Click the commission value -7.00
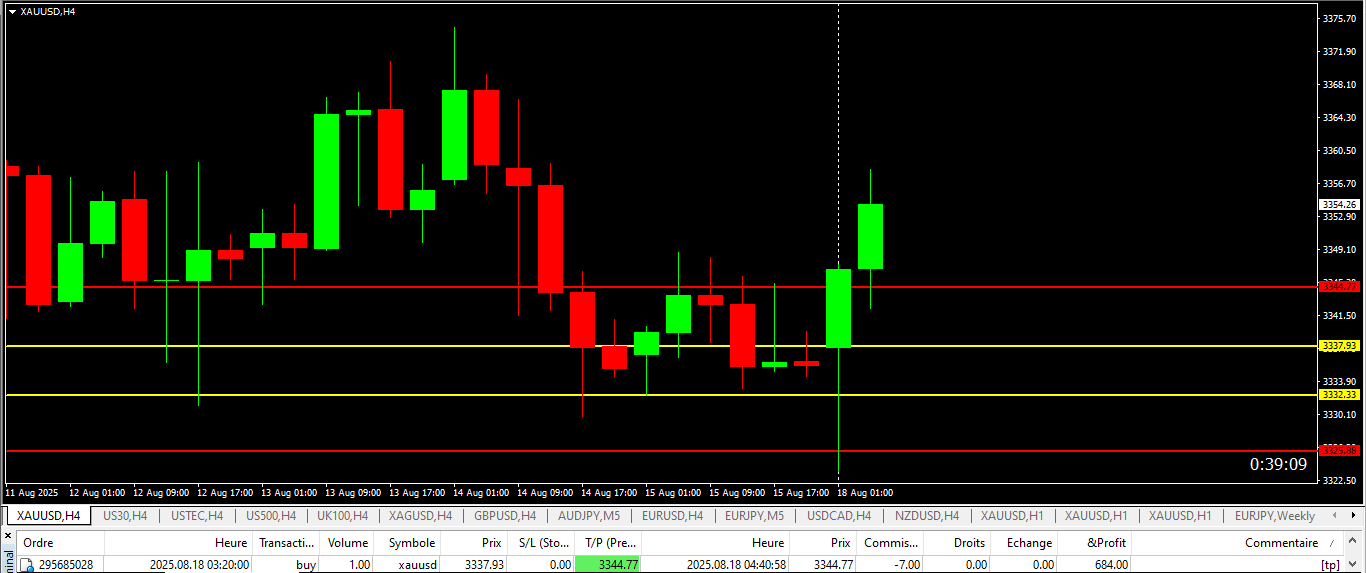 click(906, 565)
